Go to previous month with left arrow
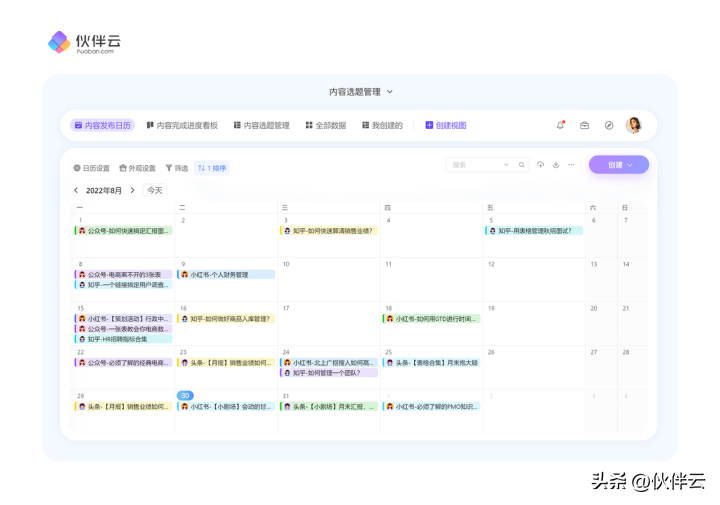Viewport: 720px width, 505px height. pyautogui.click(x=76, y=190)
